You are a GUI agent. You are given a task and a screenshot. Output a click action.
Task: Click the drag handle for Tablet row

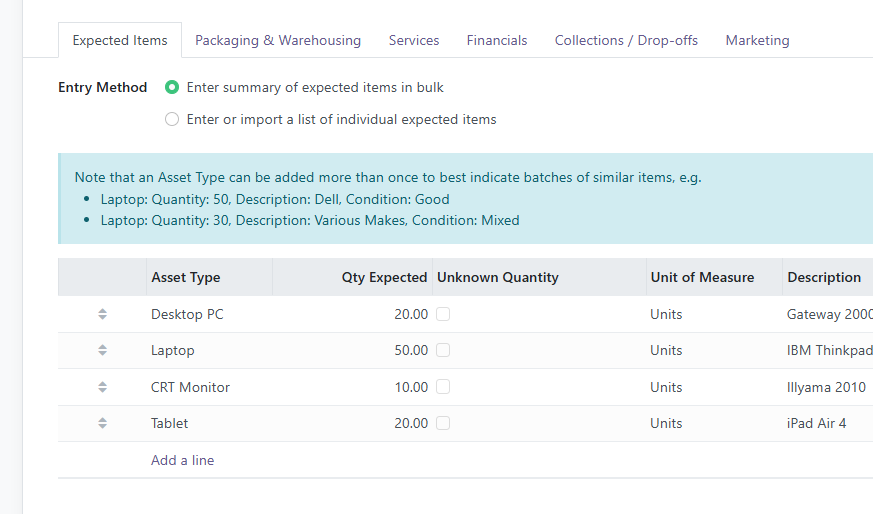coord(102,423)
